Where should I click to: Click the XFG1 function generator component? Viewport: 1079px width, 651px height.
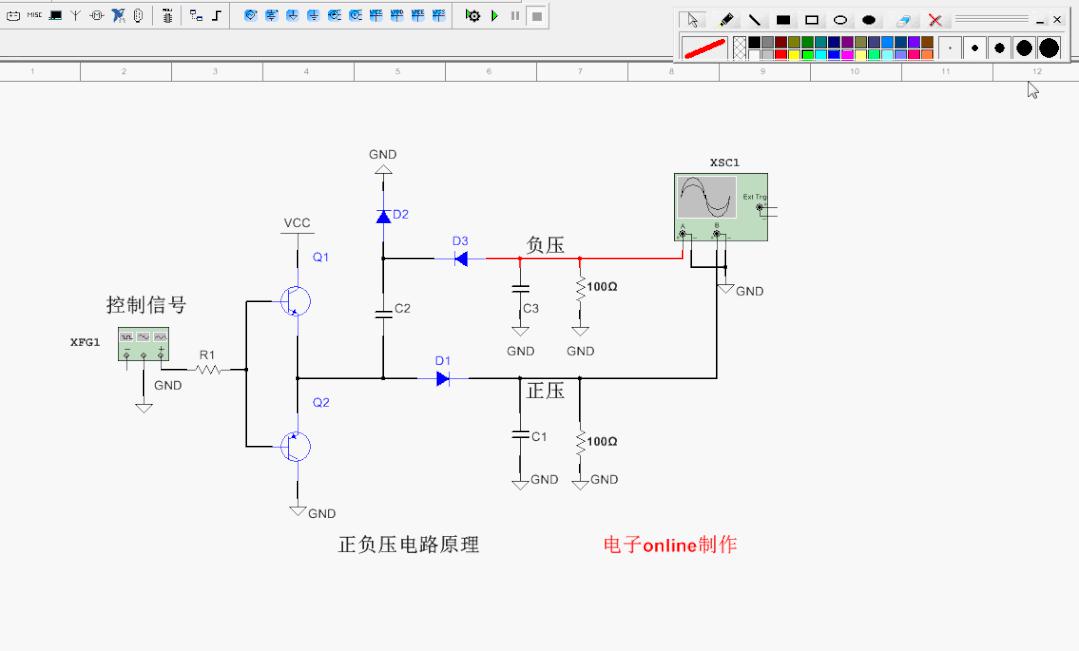(144, 343)
